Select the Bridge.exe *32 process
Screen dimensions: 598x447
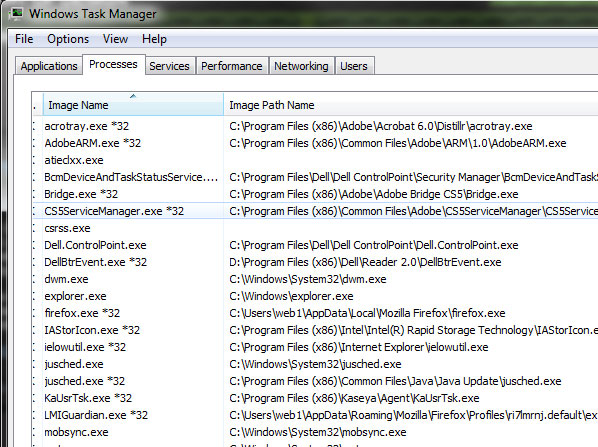81,194
